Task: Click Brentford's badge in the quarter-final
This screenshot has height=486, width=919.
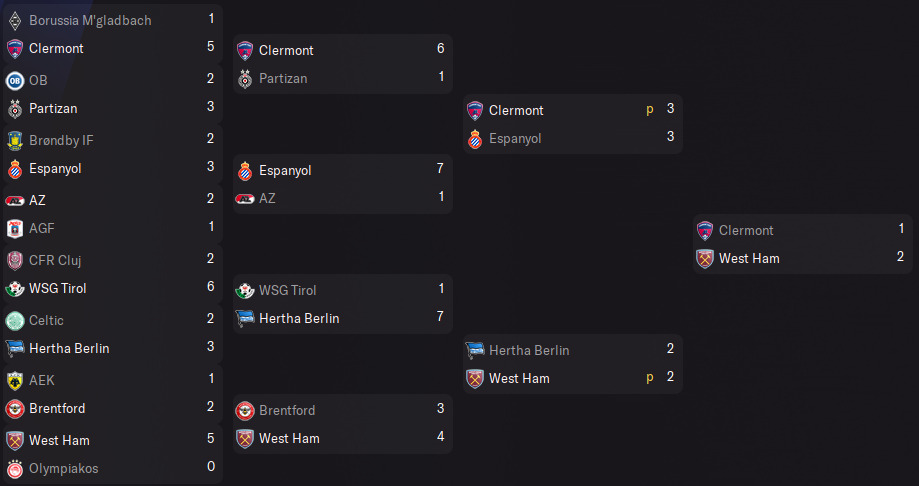Action: pyautogui.click(x=244, y=411)
